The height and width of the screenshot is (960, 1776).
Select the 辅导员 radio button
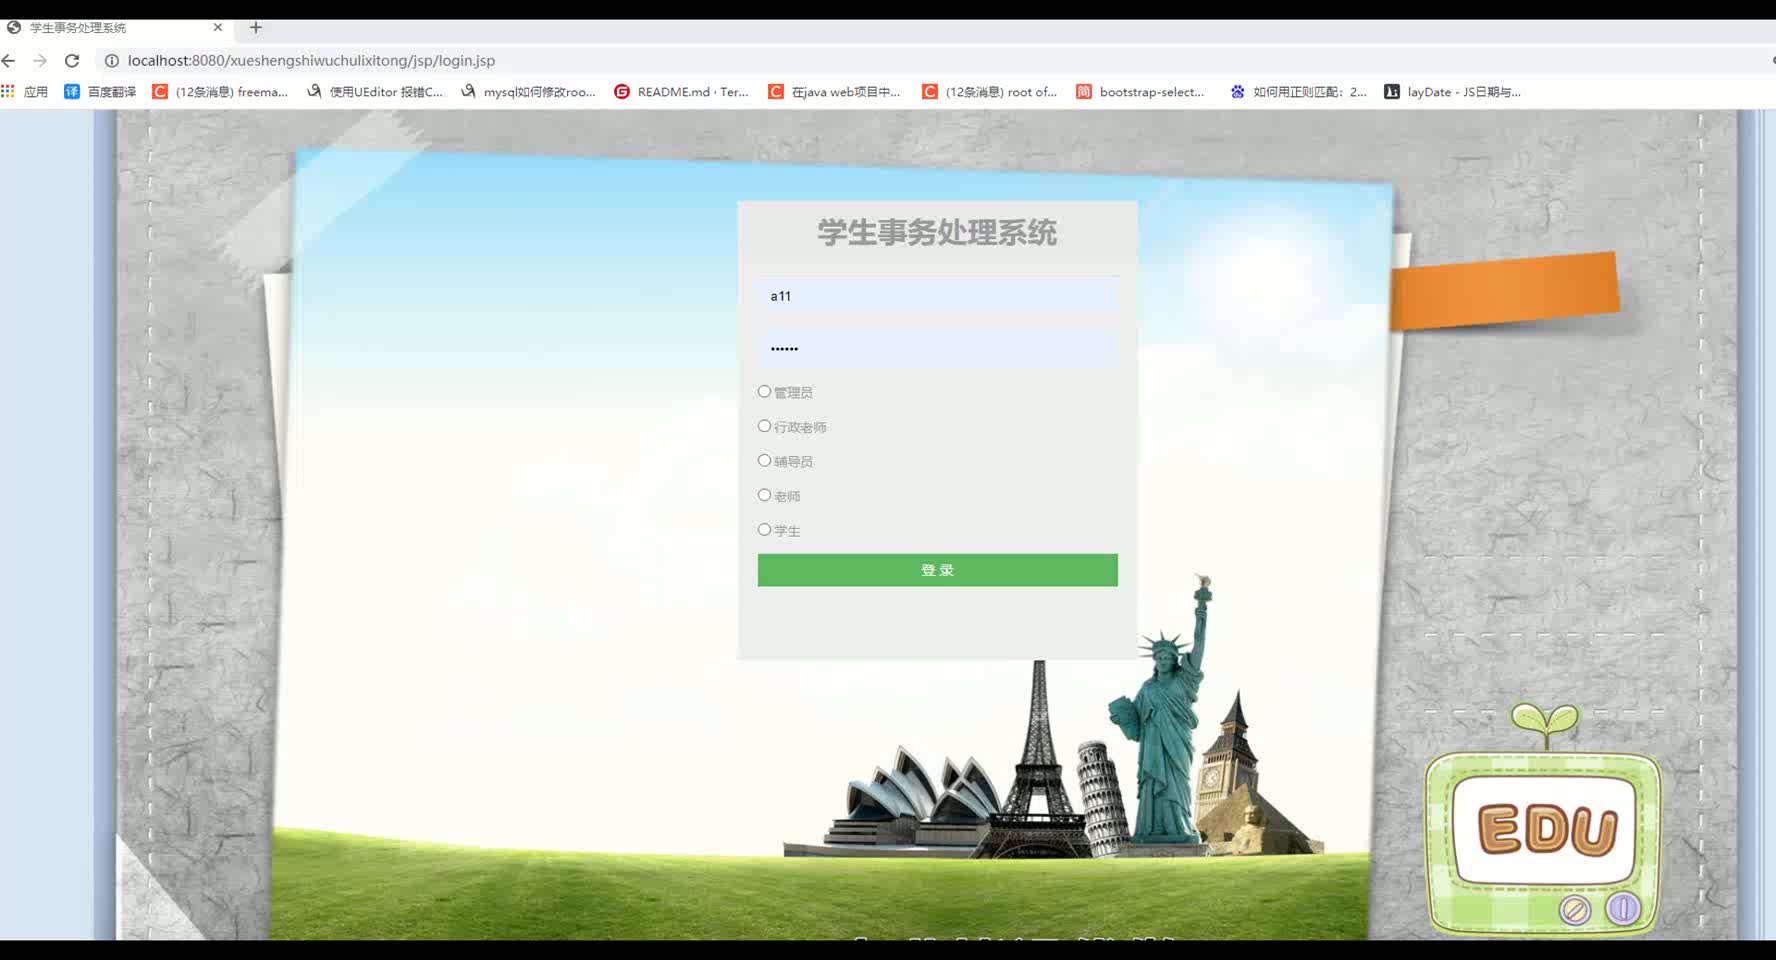tap(764, 461)
